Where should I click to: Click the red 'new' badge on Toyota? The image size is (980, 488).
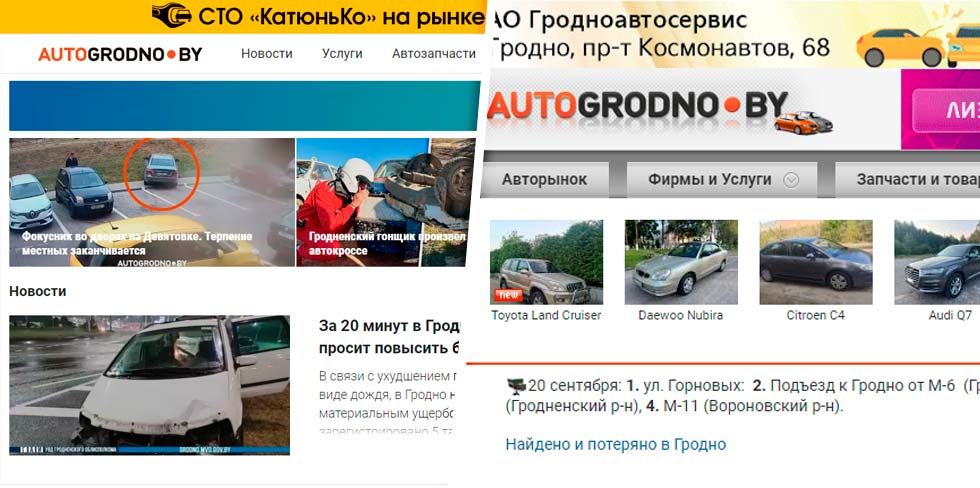pyautogui.click(x=508, y=294)
